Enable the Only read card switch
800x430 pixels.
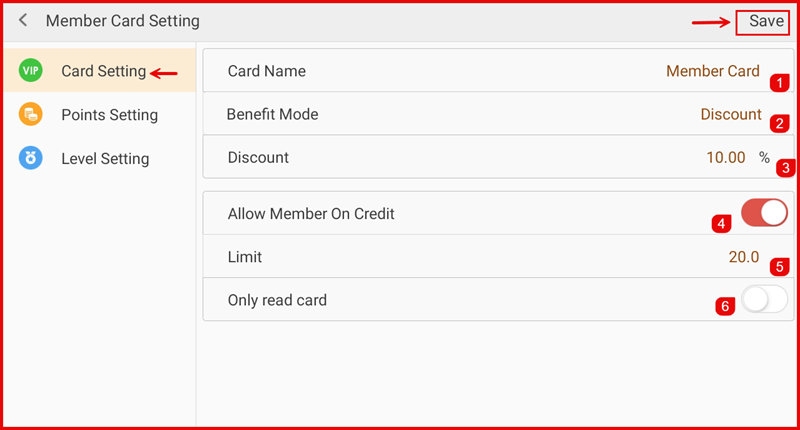[x=764, y=299]
